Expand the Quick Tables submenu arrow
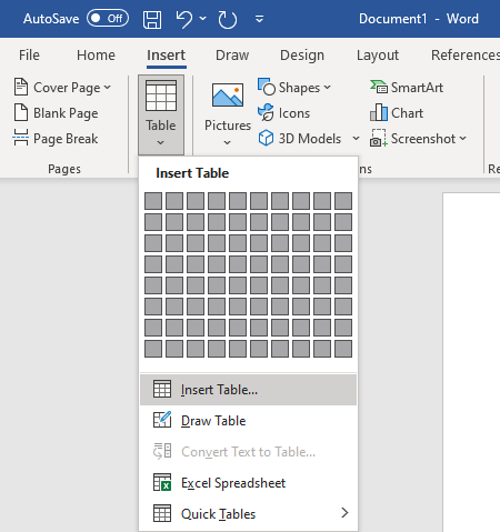 345,513
